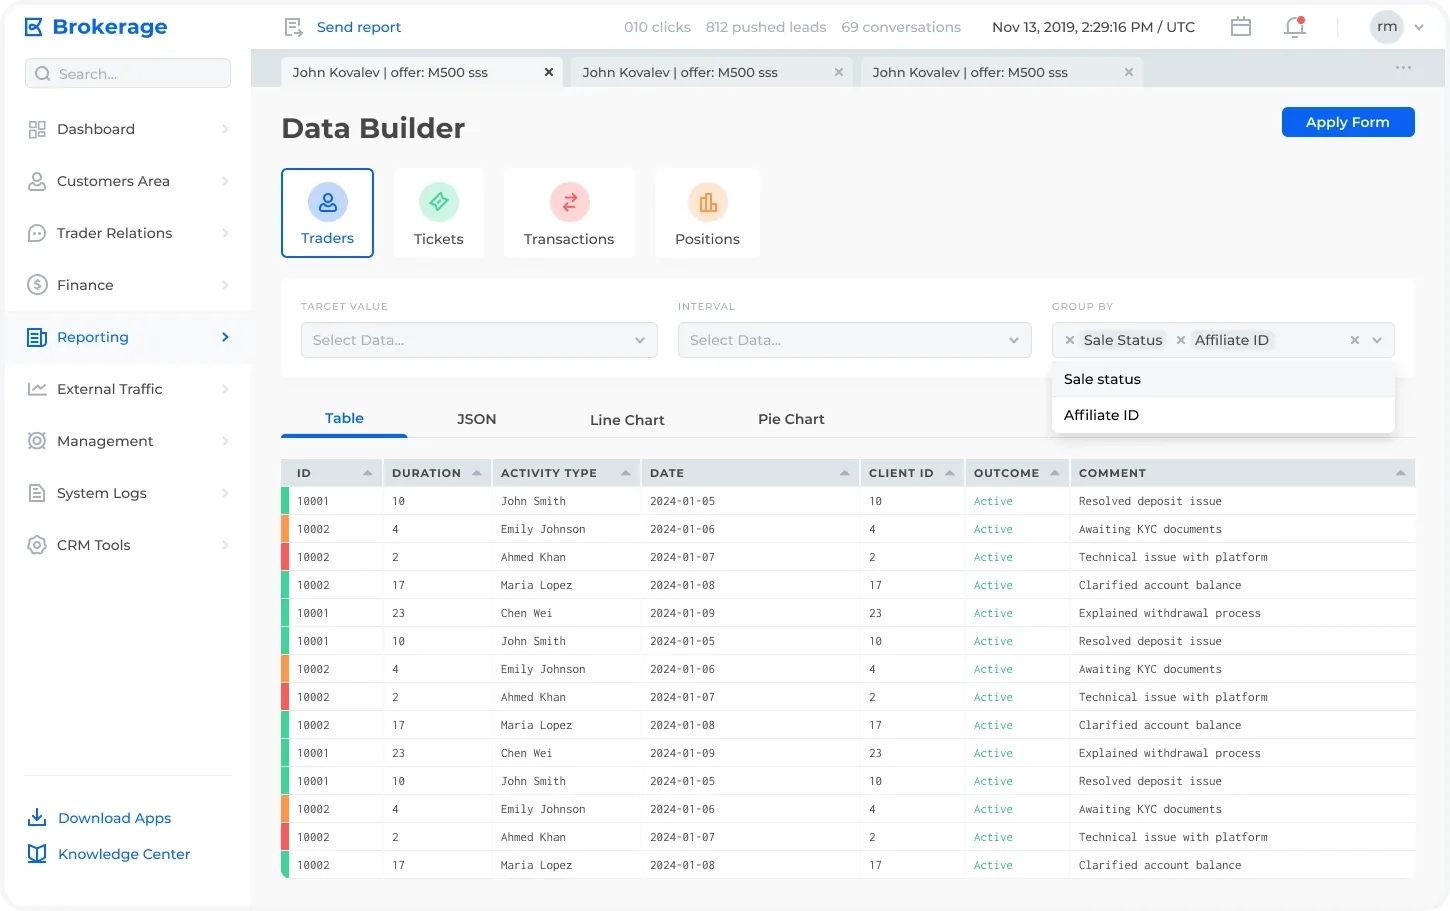Image resolution: width=1450 pixels, height=911 pixels.
Task: Click the Apply Form button
Action: [x=1348, y=122]
